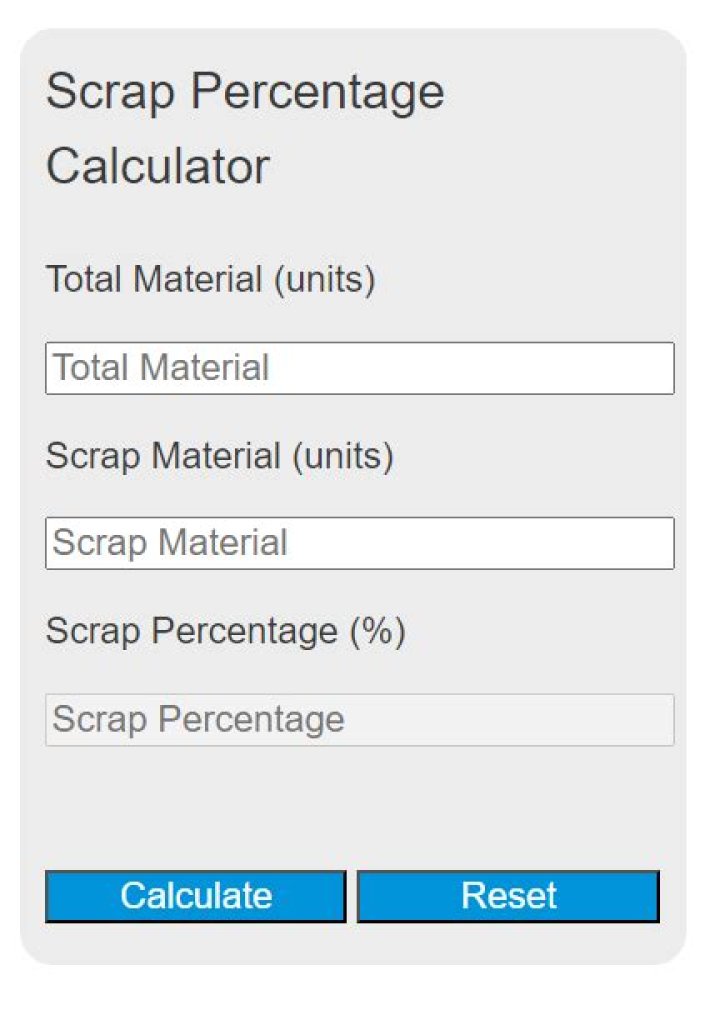Screen dimensions: 720x1010
Task: Click the Total Material input field
Action: [x=360, y=368]
